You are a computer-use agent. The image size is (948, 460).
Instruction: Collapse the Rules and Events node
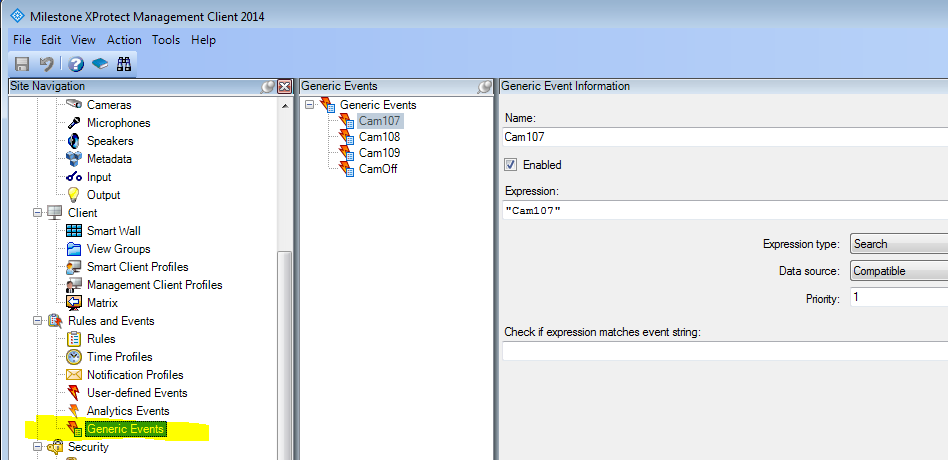click(37, 321)
